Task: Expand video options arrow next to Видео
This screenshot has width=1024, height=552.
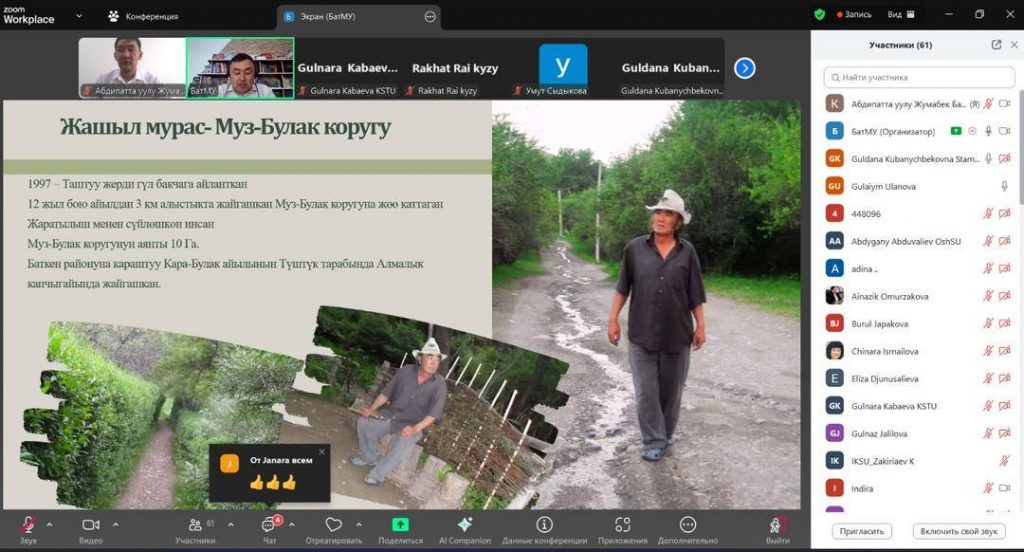Action: tap(115, 523)
